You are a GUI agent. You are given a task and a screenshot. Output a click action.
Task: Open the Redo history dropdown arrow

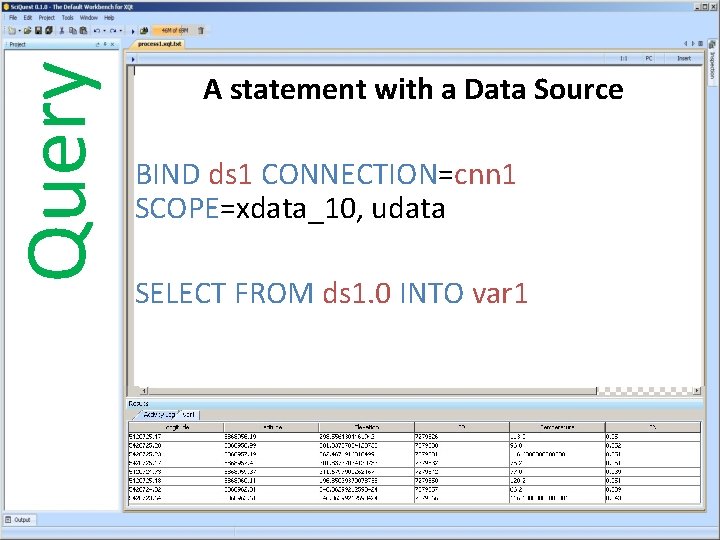pos(121,31)
